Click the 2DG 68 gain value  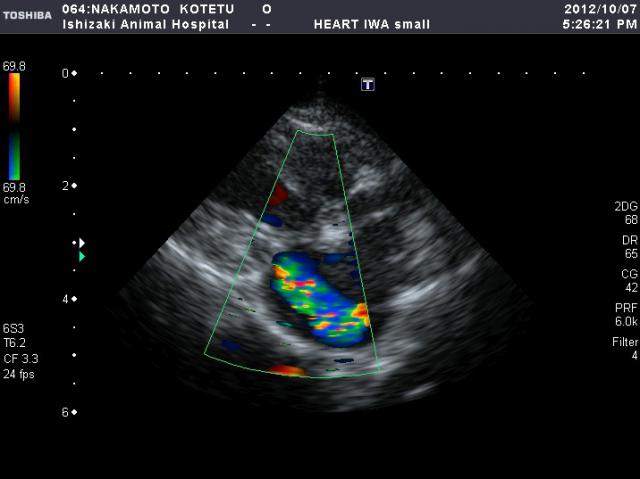(626, 213)
